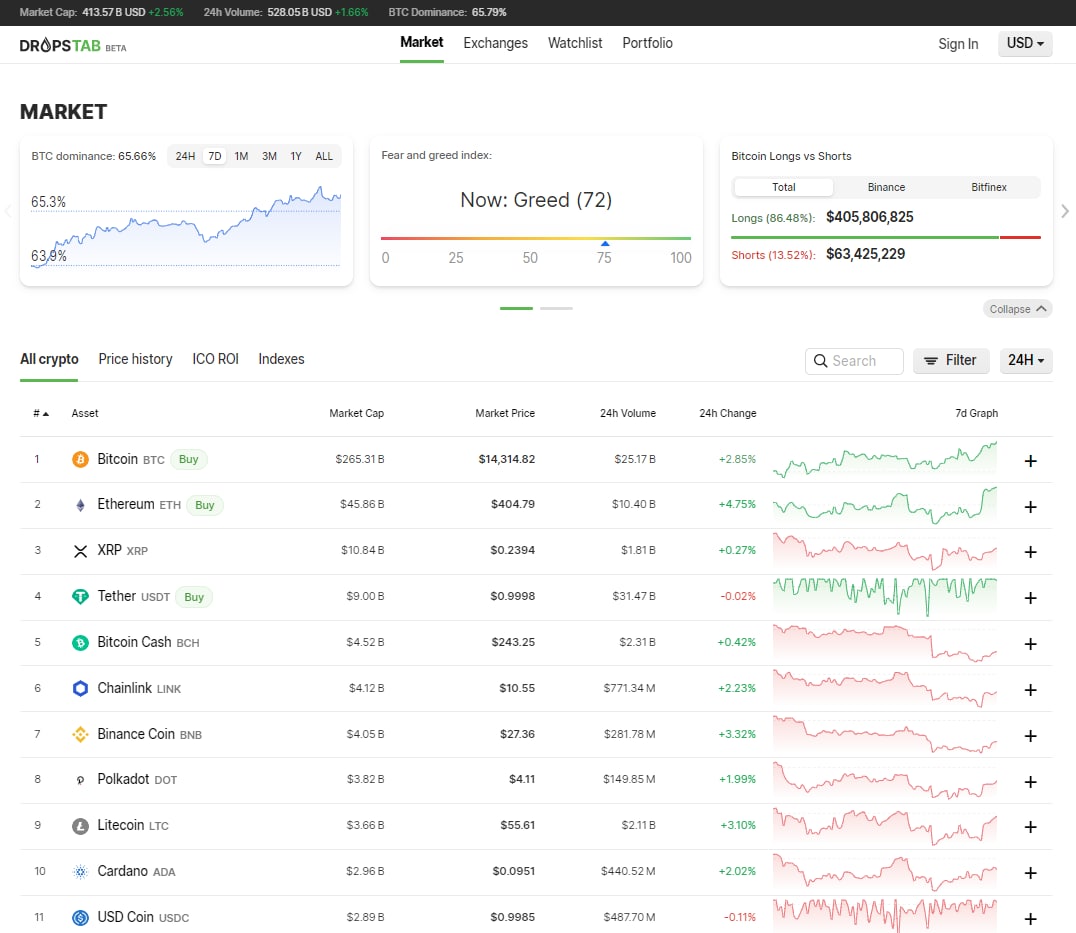Select 1Y range for BTC dominance chart
This screenshot has height=933, width=1076.
pyautogui.click(x=296, y=156)
